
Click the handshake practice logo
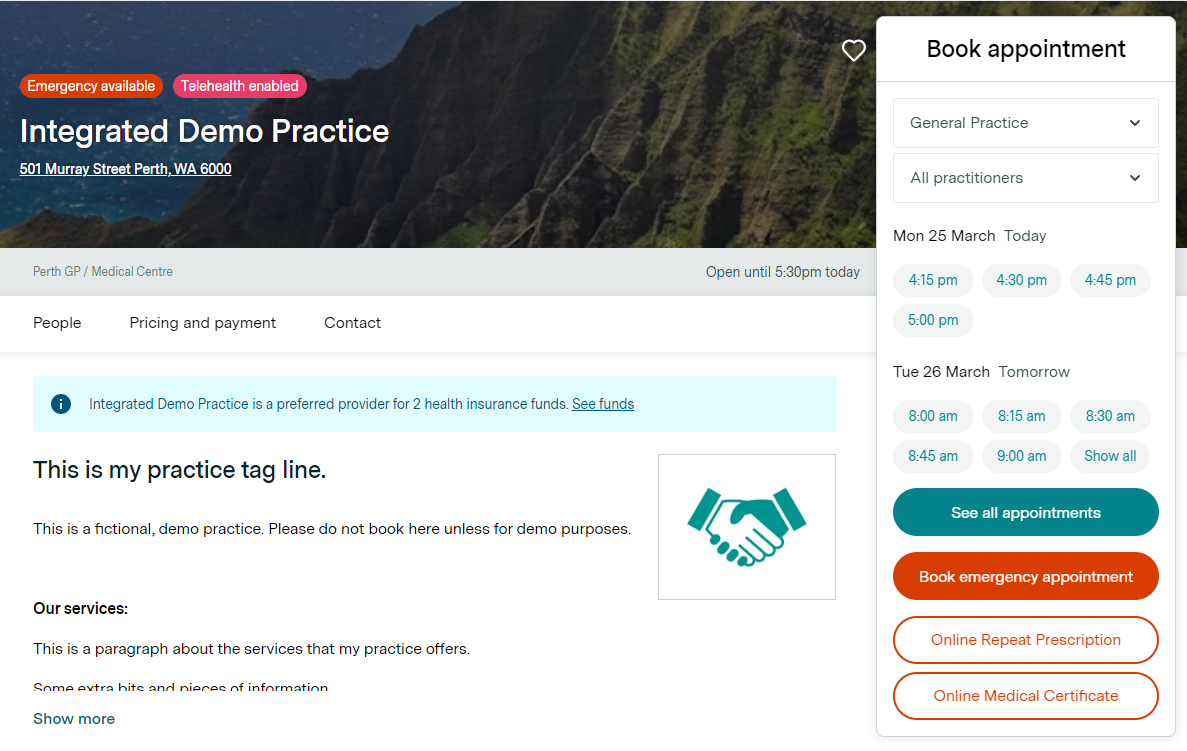click(746, 527)
